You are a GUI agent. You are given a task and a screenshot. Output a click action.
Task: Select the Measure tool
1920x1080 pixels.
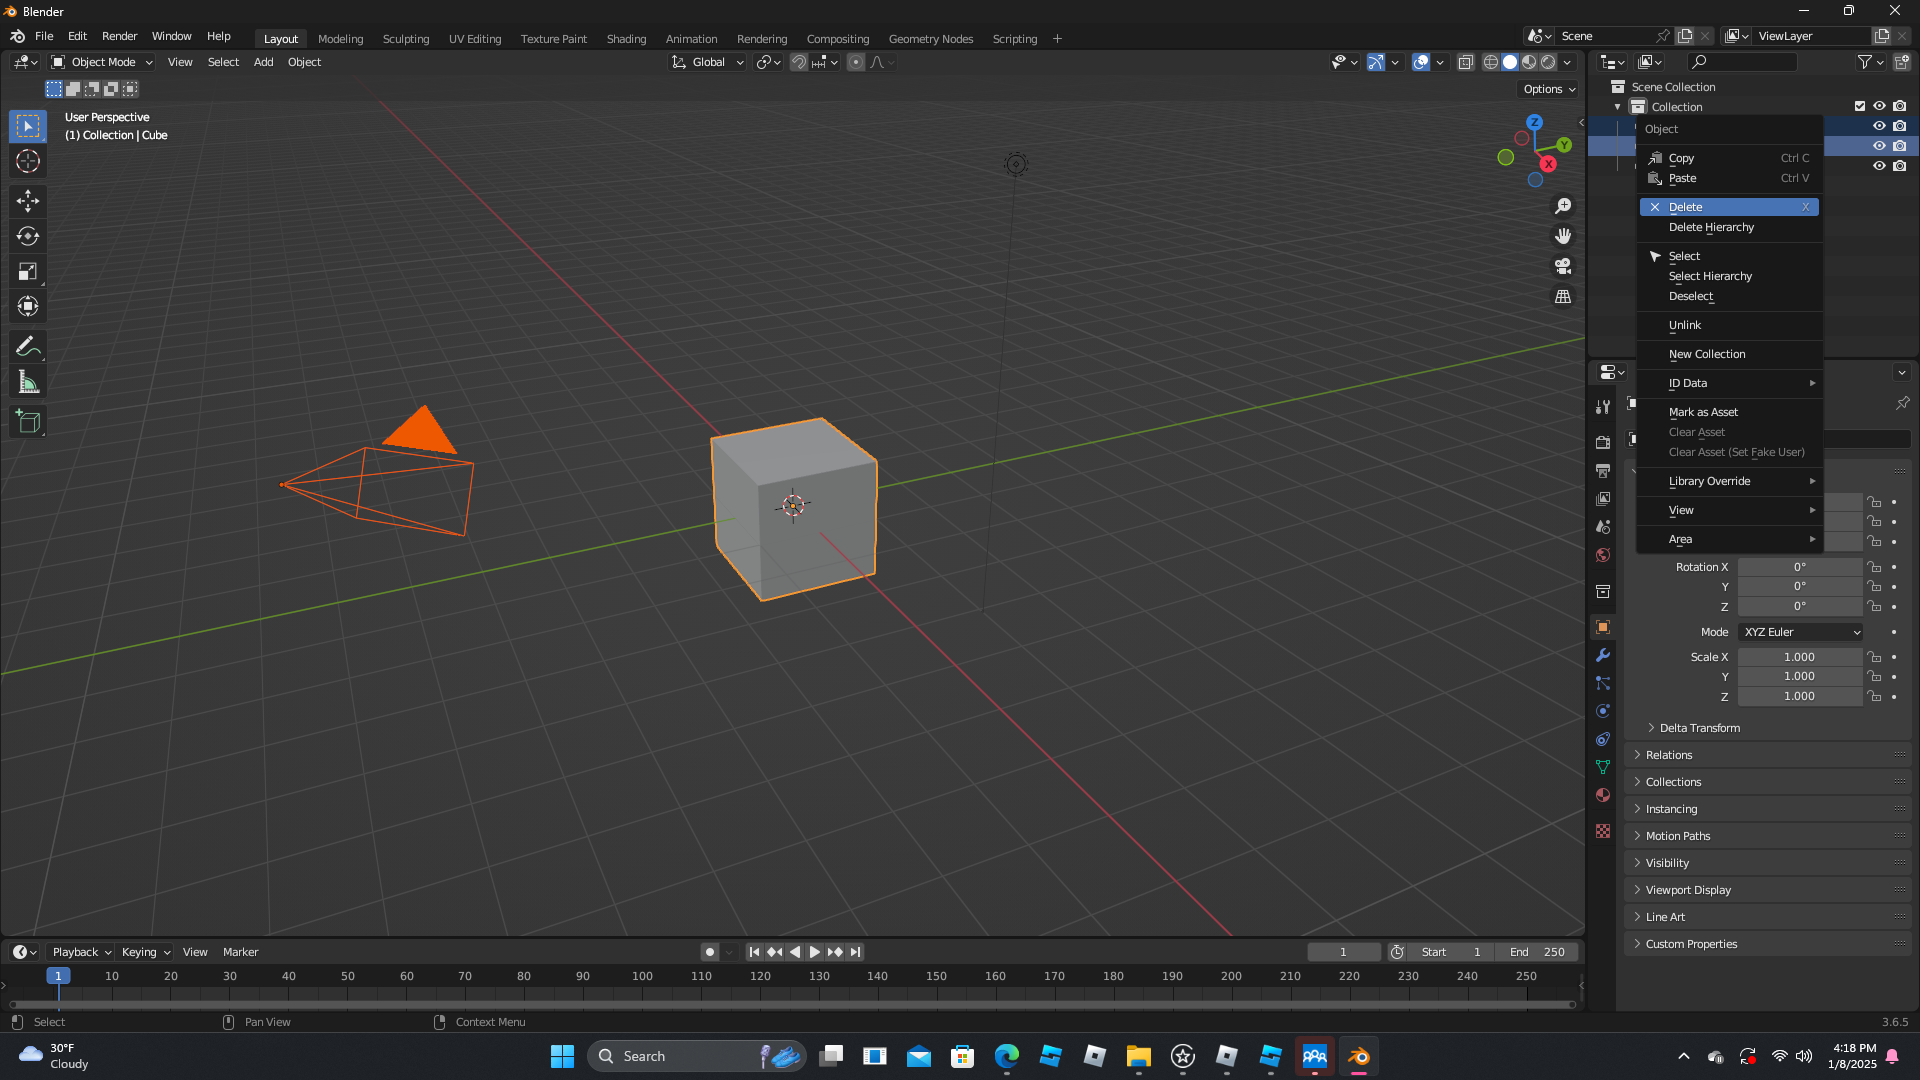click(28, 383)
